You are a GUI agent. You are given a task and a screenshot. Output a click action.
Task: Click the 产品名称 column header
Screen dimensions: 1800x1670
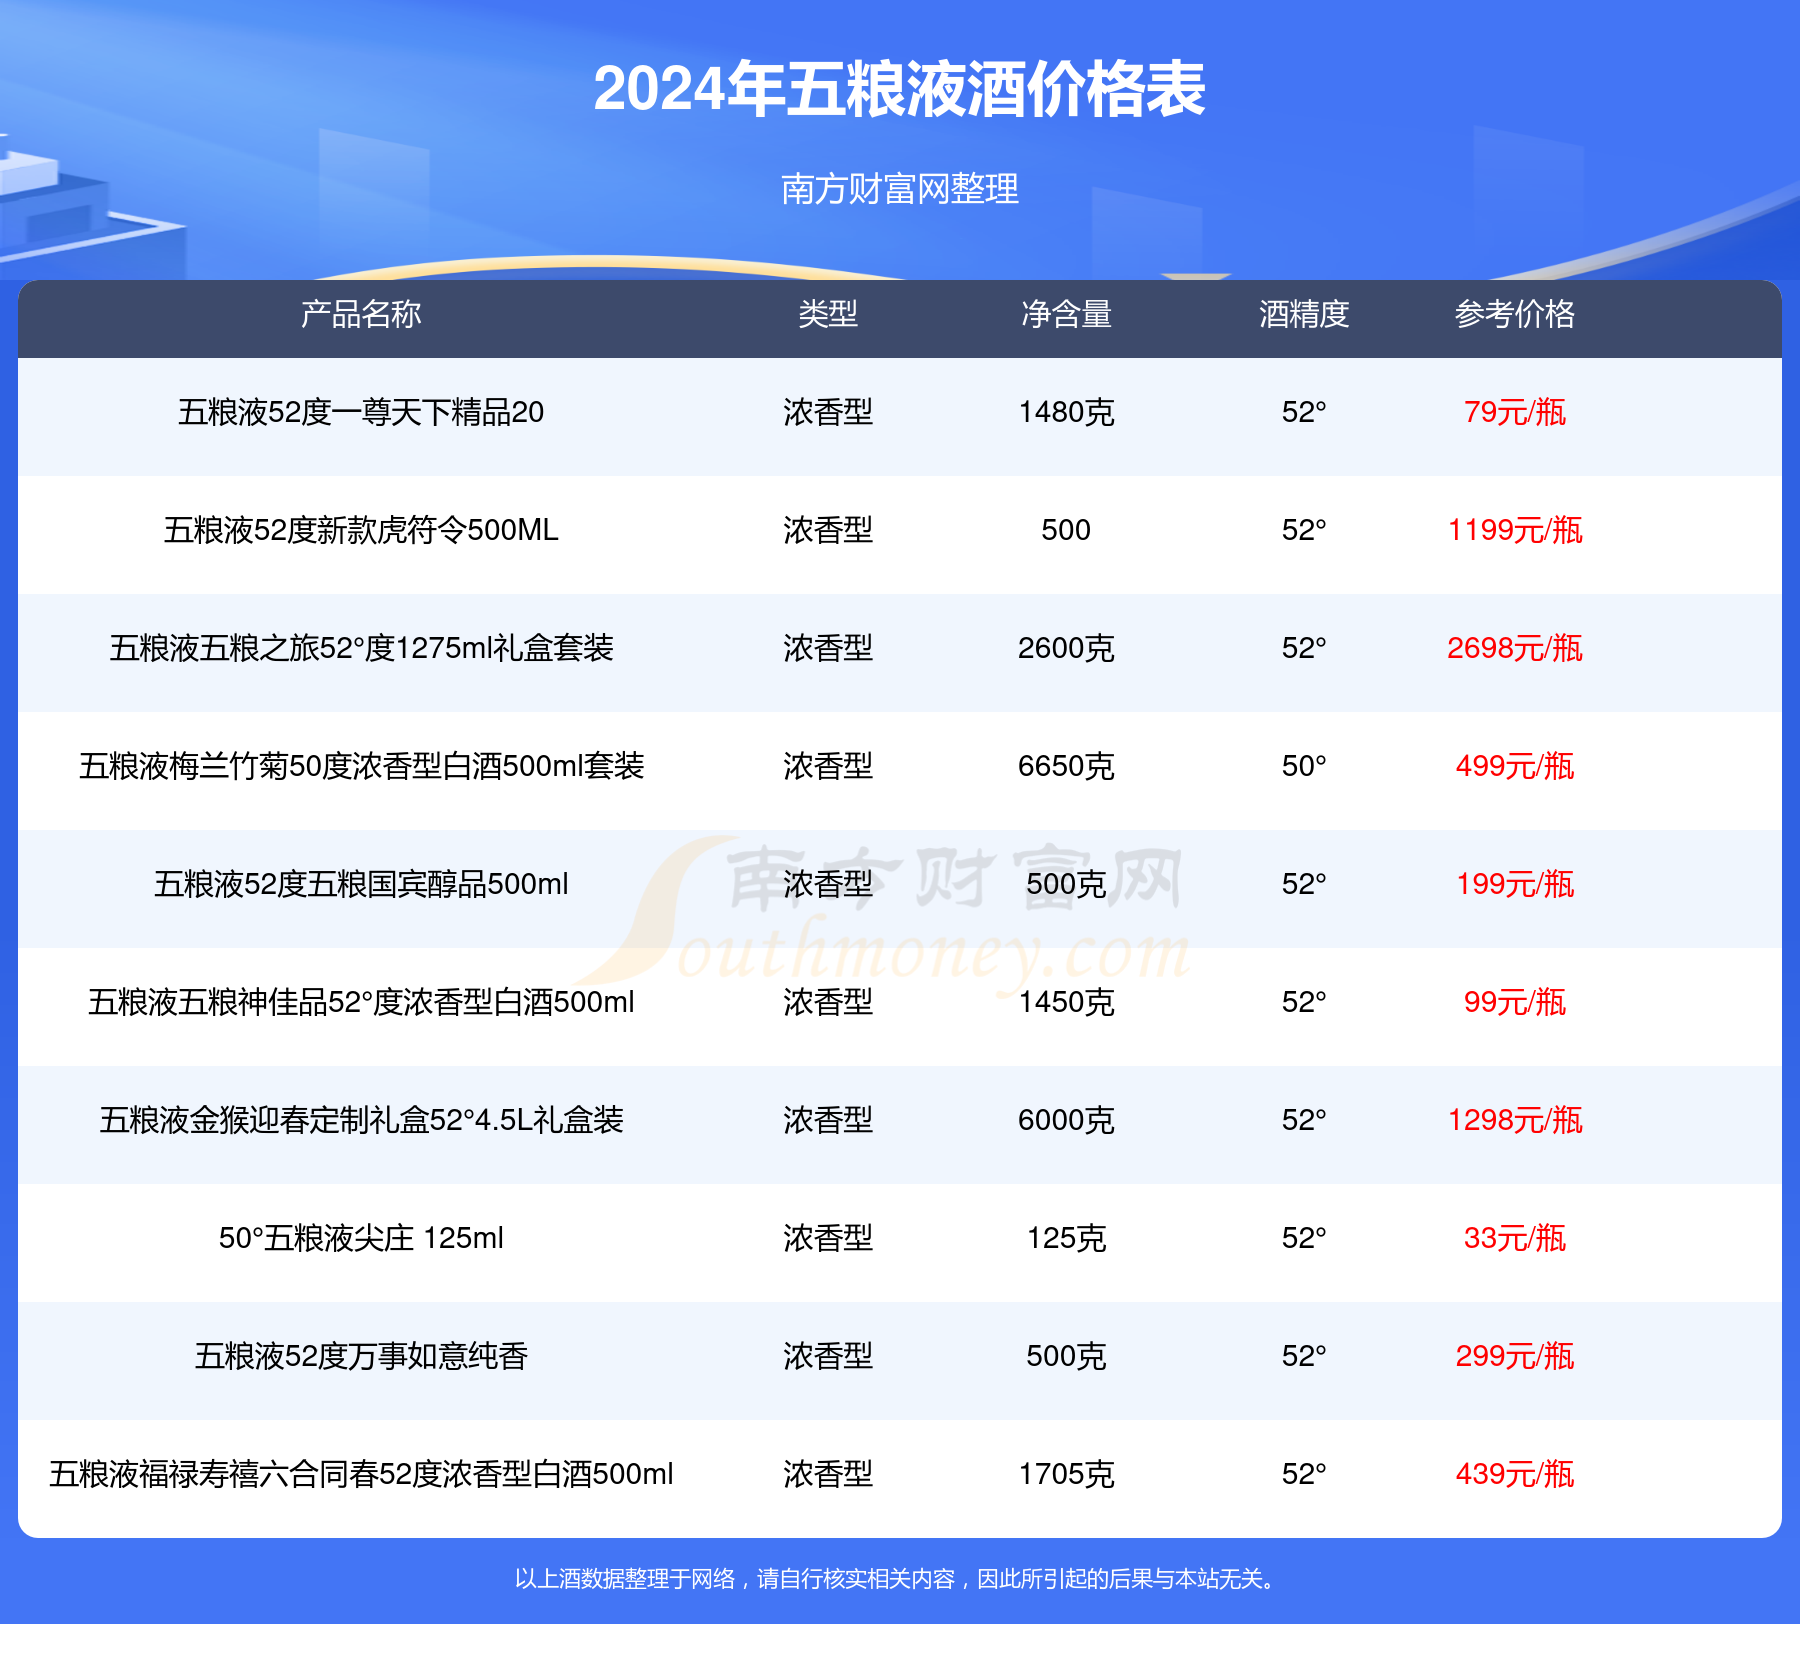(x=361, y=314)
